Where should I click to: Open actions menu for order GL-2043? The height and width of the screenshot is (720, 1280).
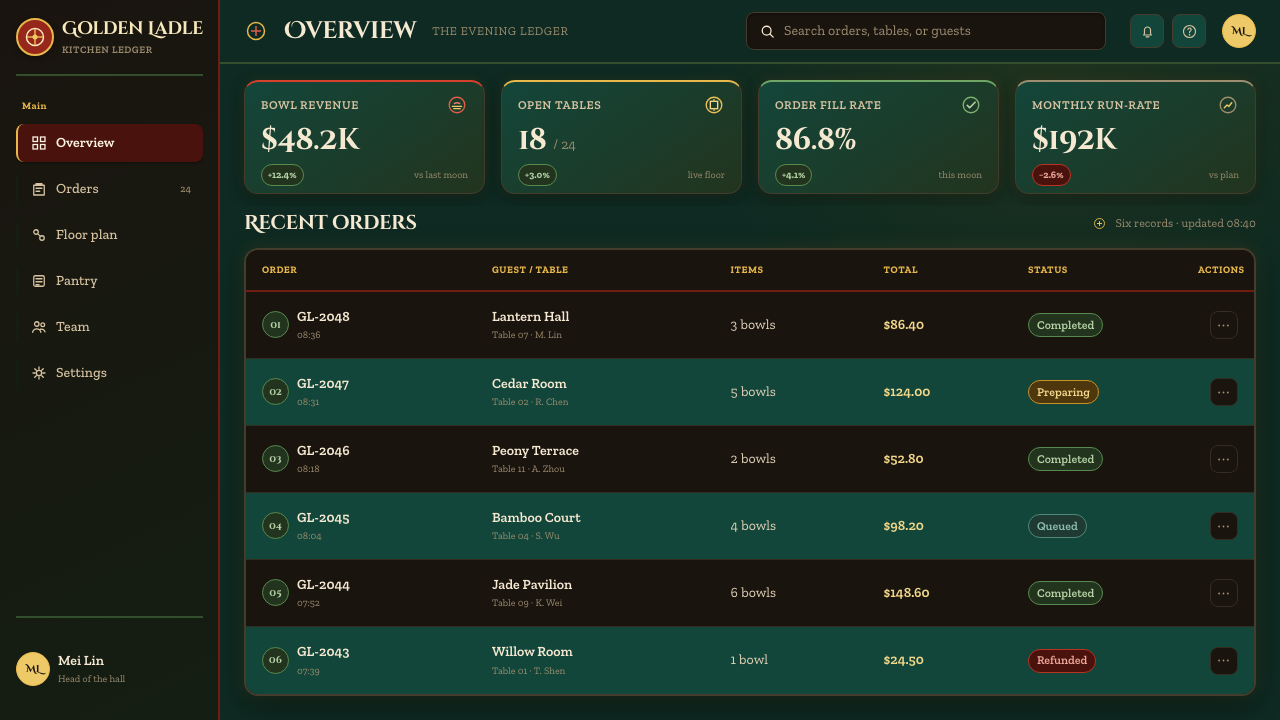coord(1224,660)
